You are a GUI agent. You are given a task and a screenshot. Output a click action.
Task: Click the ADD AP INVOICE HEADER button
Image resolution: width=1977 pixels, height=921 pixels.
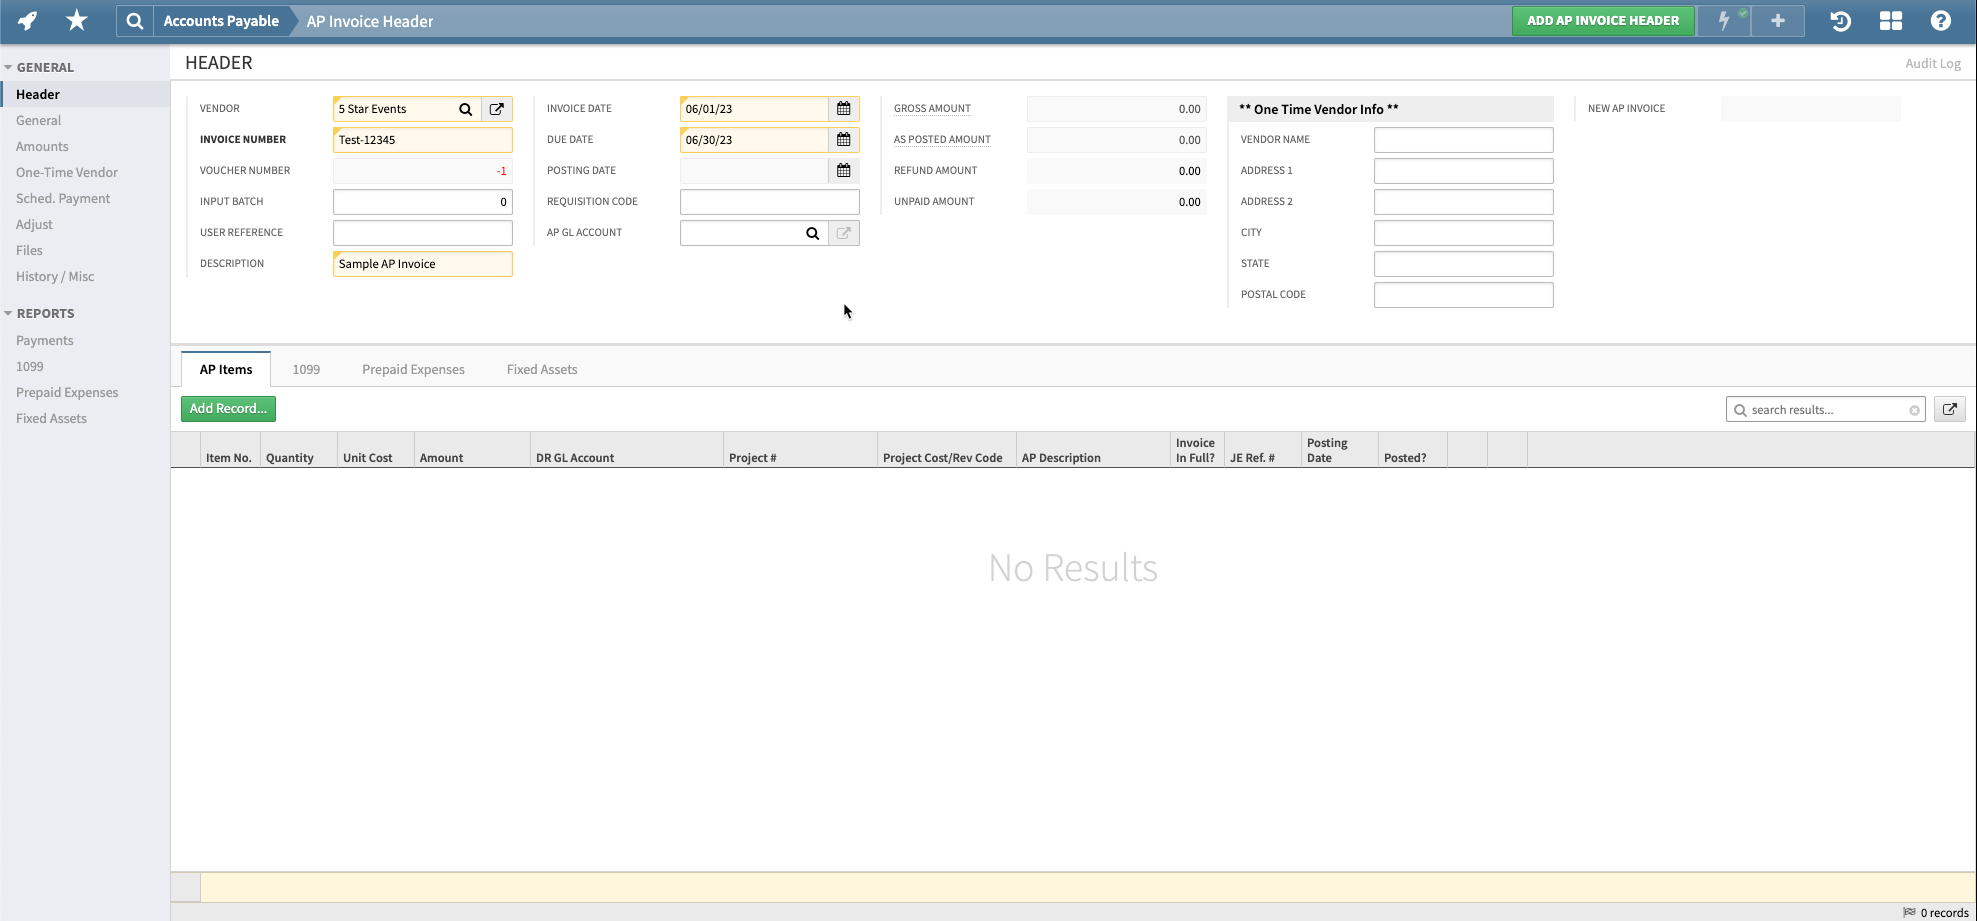1603,20
